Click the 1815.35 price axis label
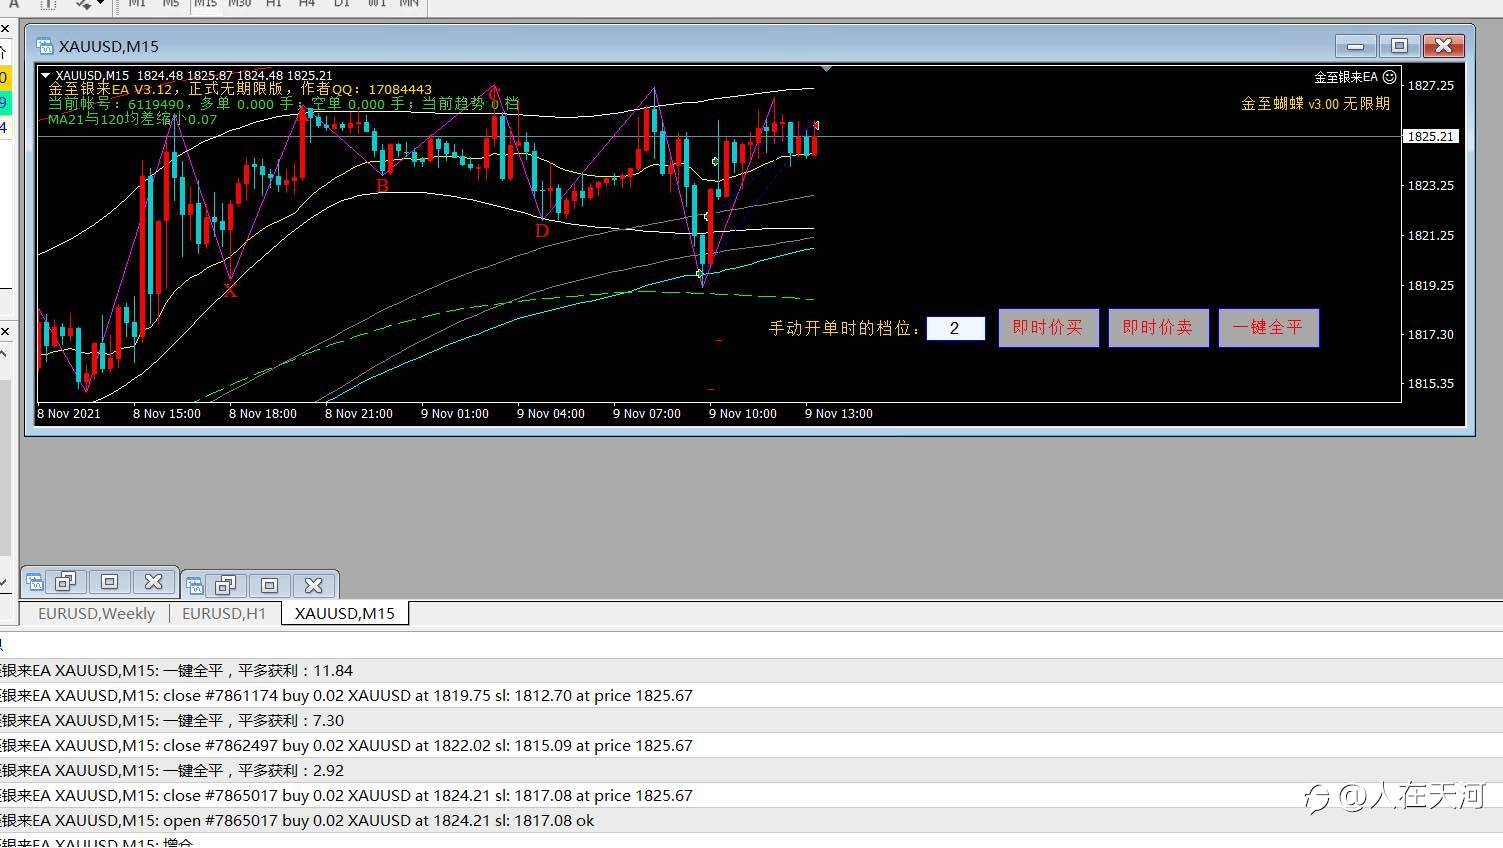This screenshot has width=1503, height=848. click(1430, 384)
